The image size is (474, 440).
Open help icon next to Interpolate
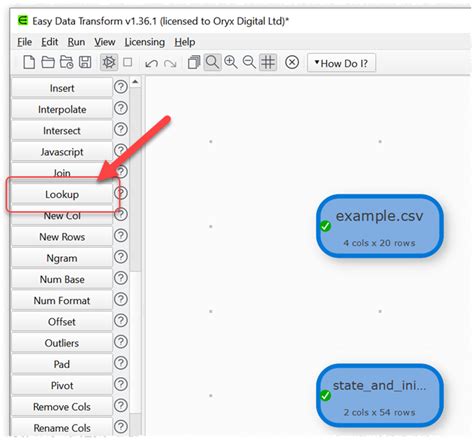pos(121,108)
